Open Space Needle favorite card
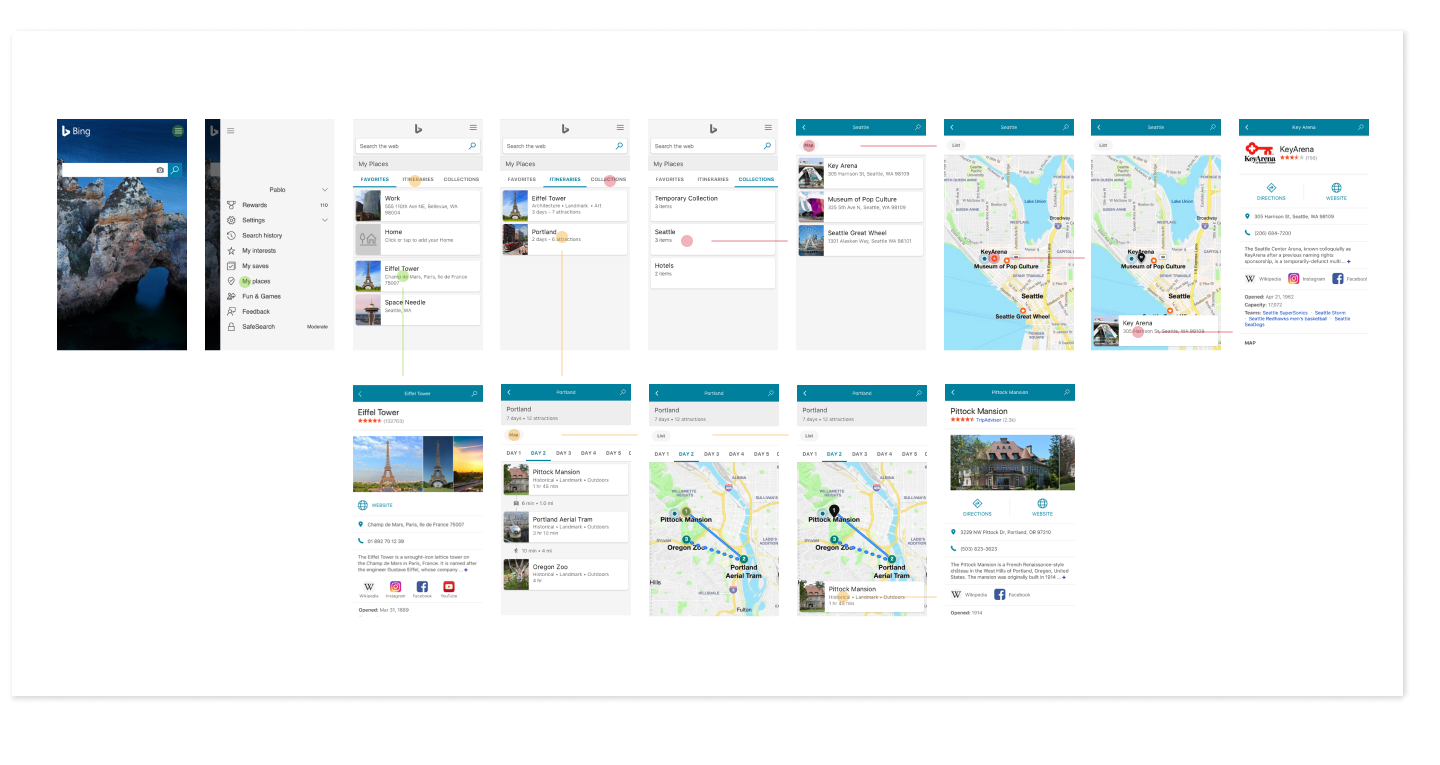This screenshot has width=1440, height=765. (x=418, y=309)
